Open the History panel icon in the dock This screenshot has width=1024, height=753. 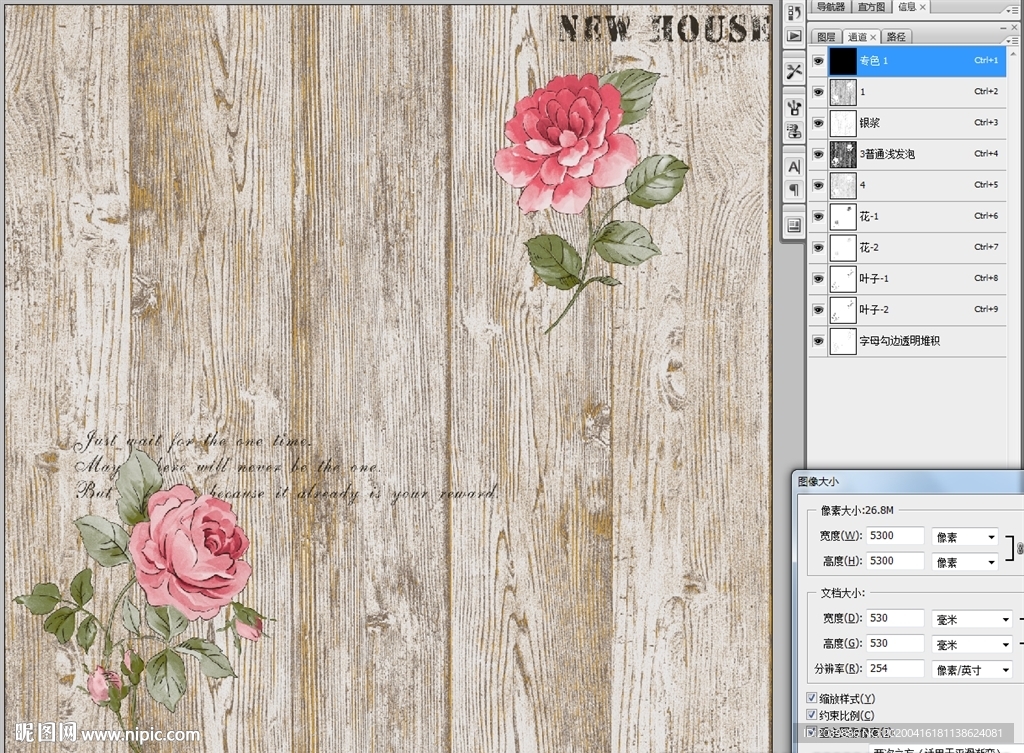(794, 13)
